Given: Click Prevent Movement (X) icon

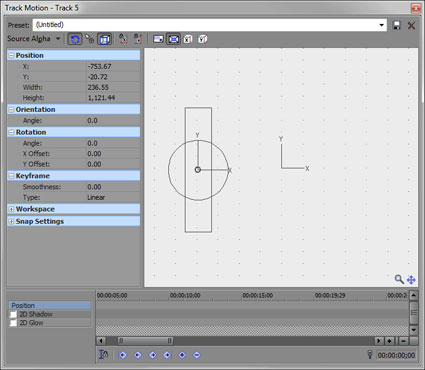Looking at the screenshot, I should pyautogui.click(x=123, y=39).
